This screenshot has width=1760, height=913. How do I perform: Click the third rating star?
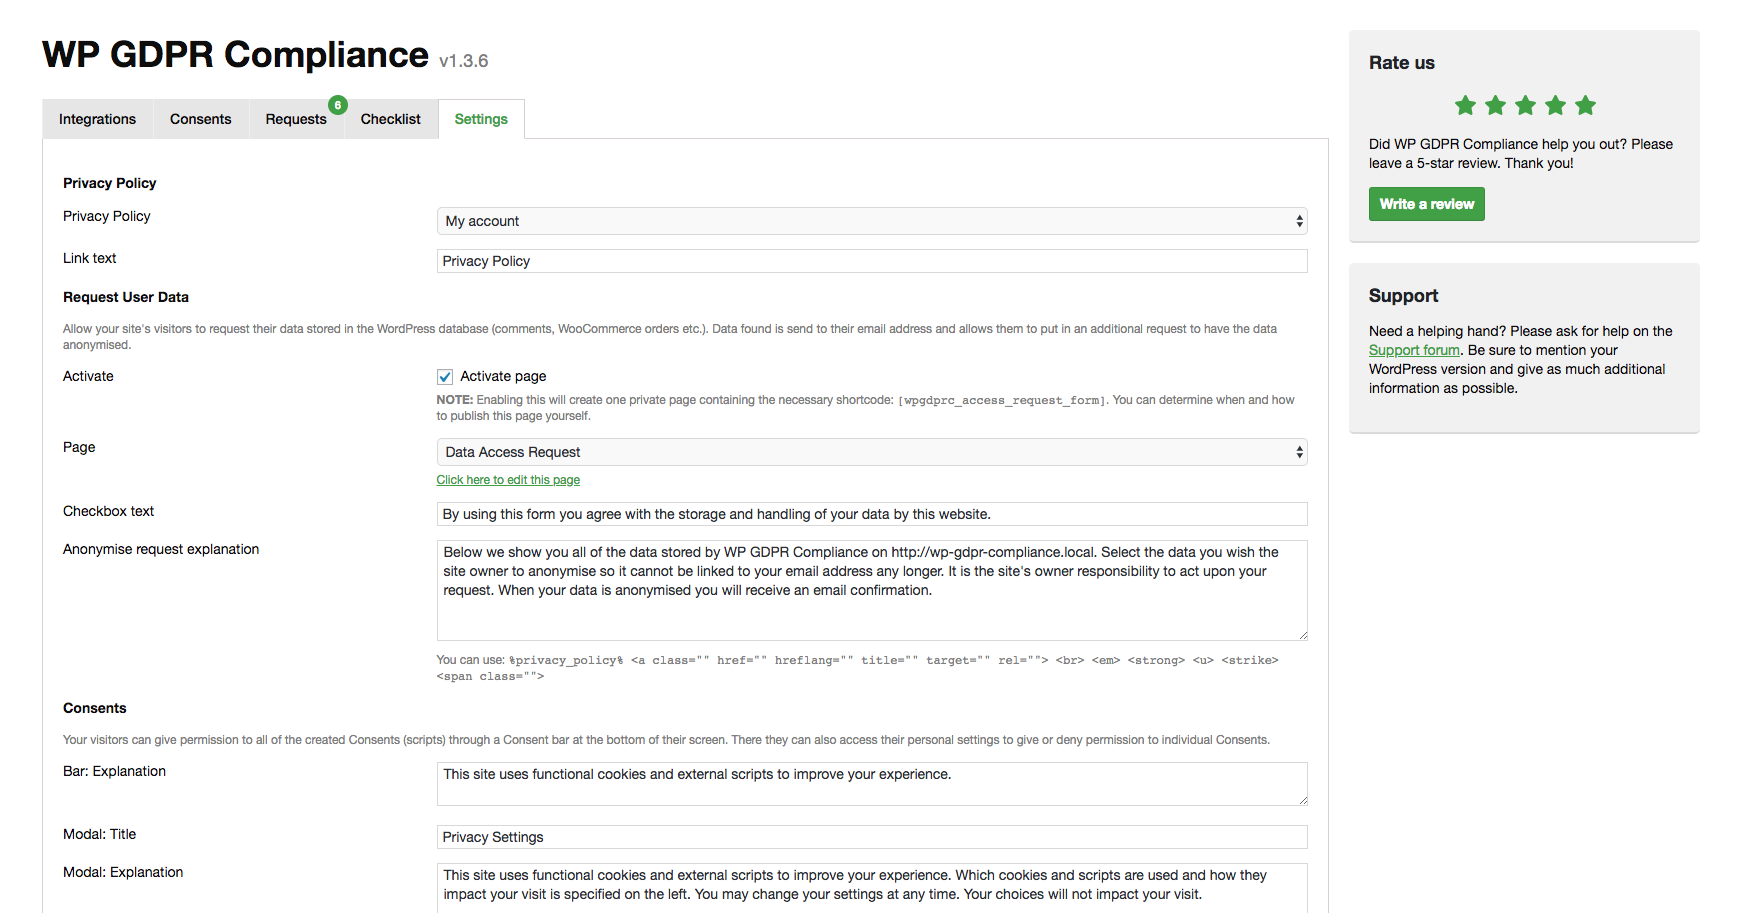pyautogui.click(x=1525, y=105)
